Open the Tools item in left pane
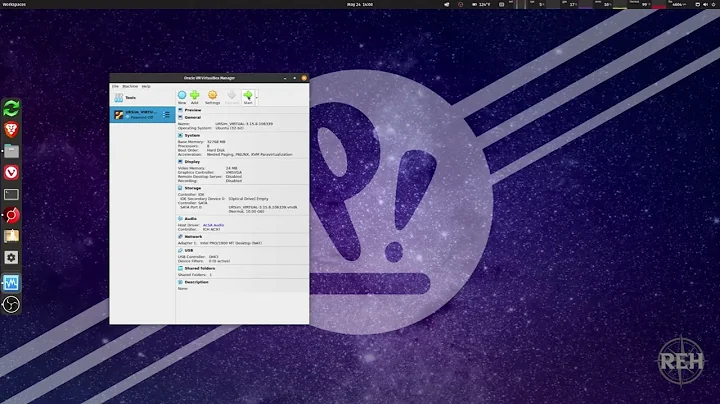The width and height of the screenshot is (720, 404). [142, 97]
